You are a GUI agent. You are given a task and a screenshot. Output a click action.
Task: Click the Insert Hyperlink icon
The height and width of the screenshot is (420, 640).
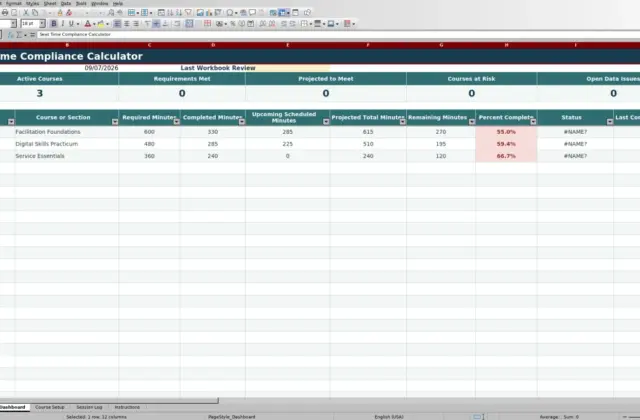tap(243, 13)
